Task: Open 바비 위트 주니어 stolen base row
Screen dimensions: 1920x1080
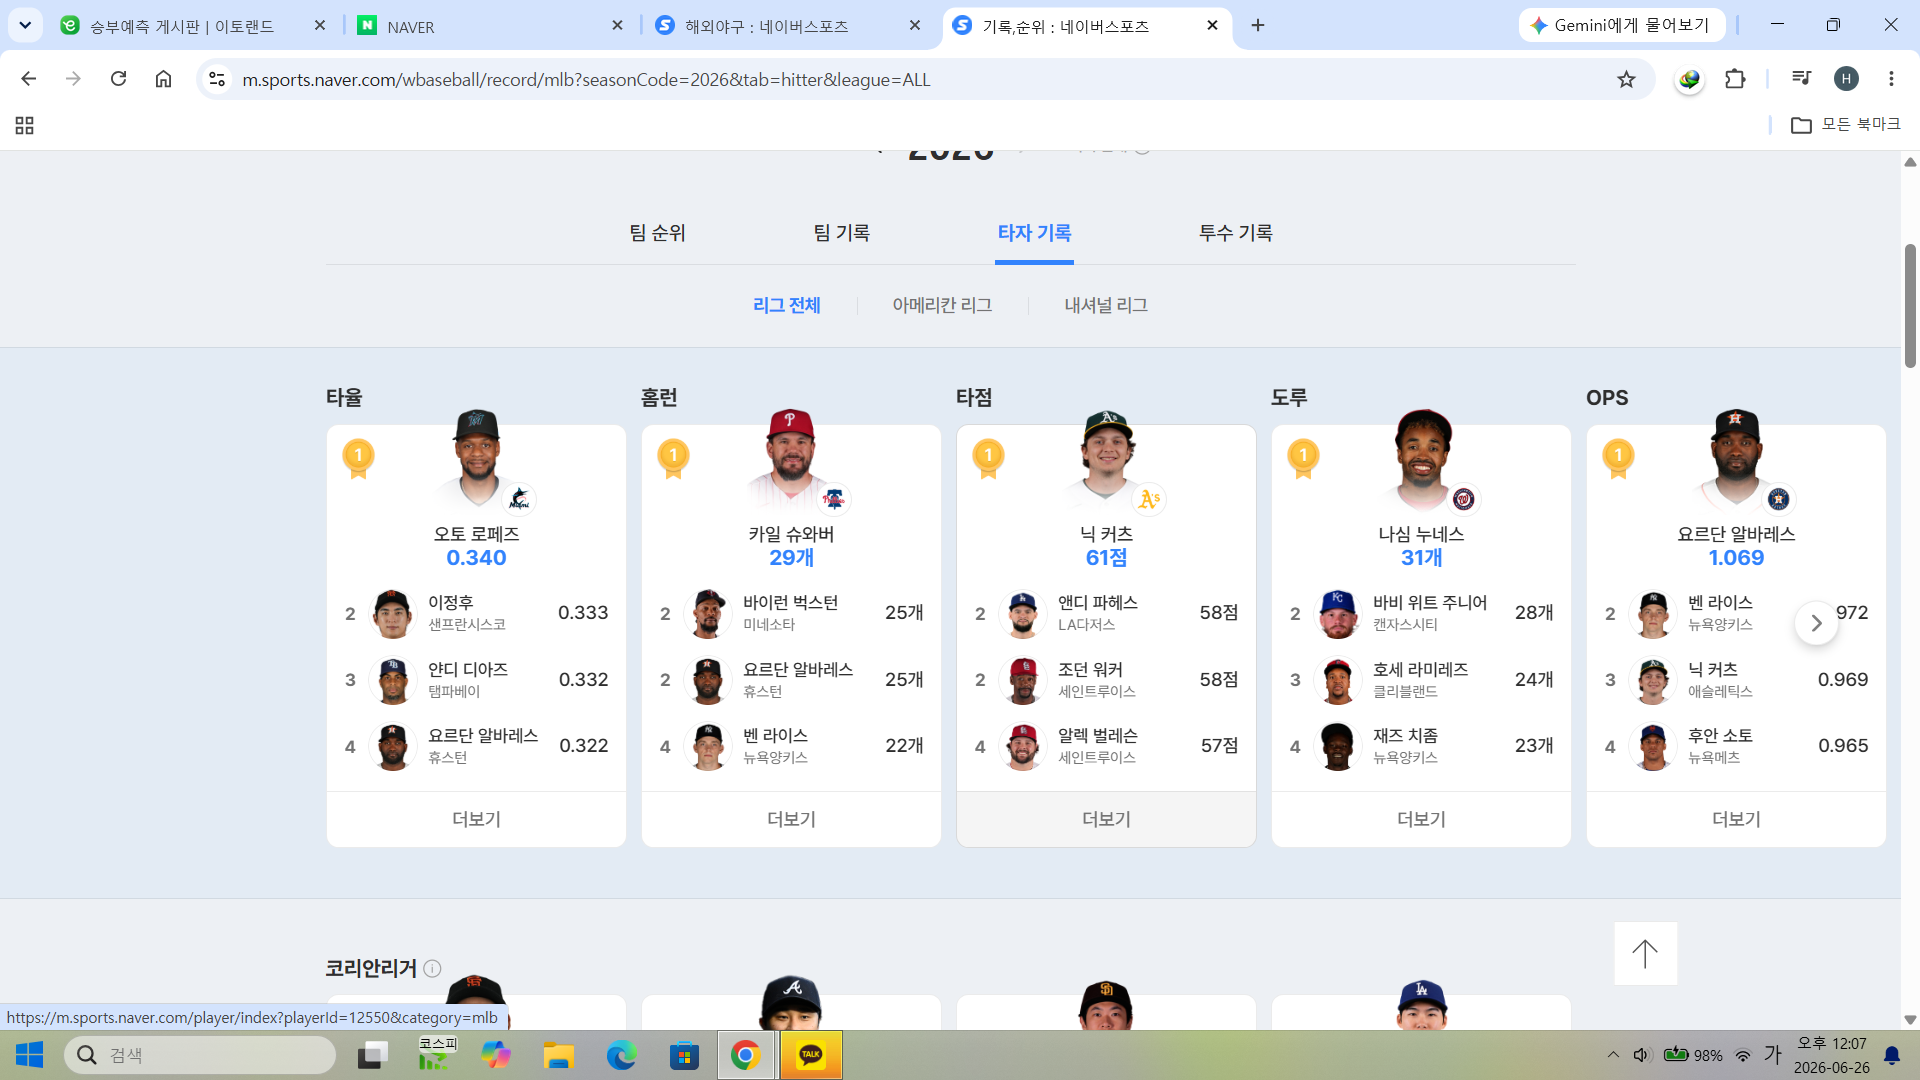Action: (1421, 613)
